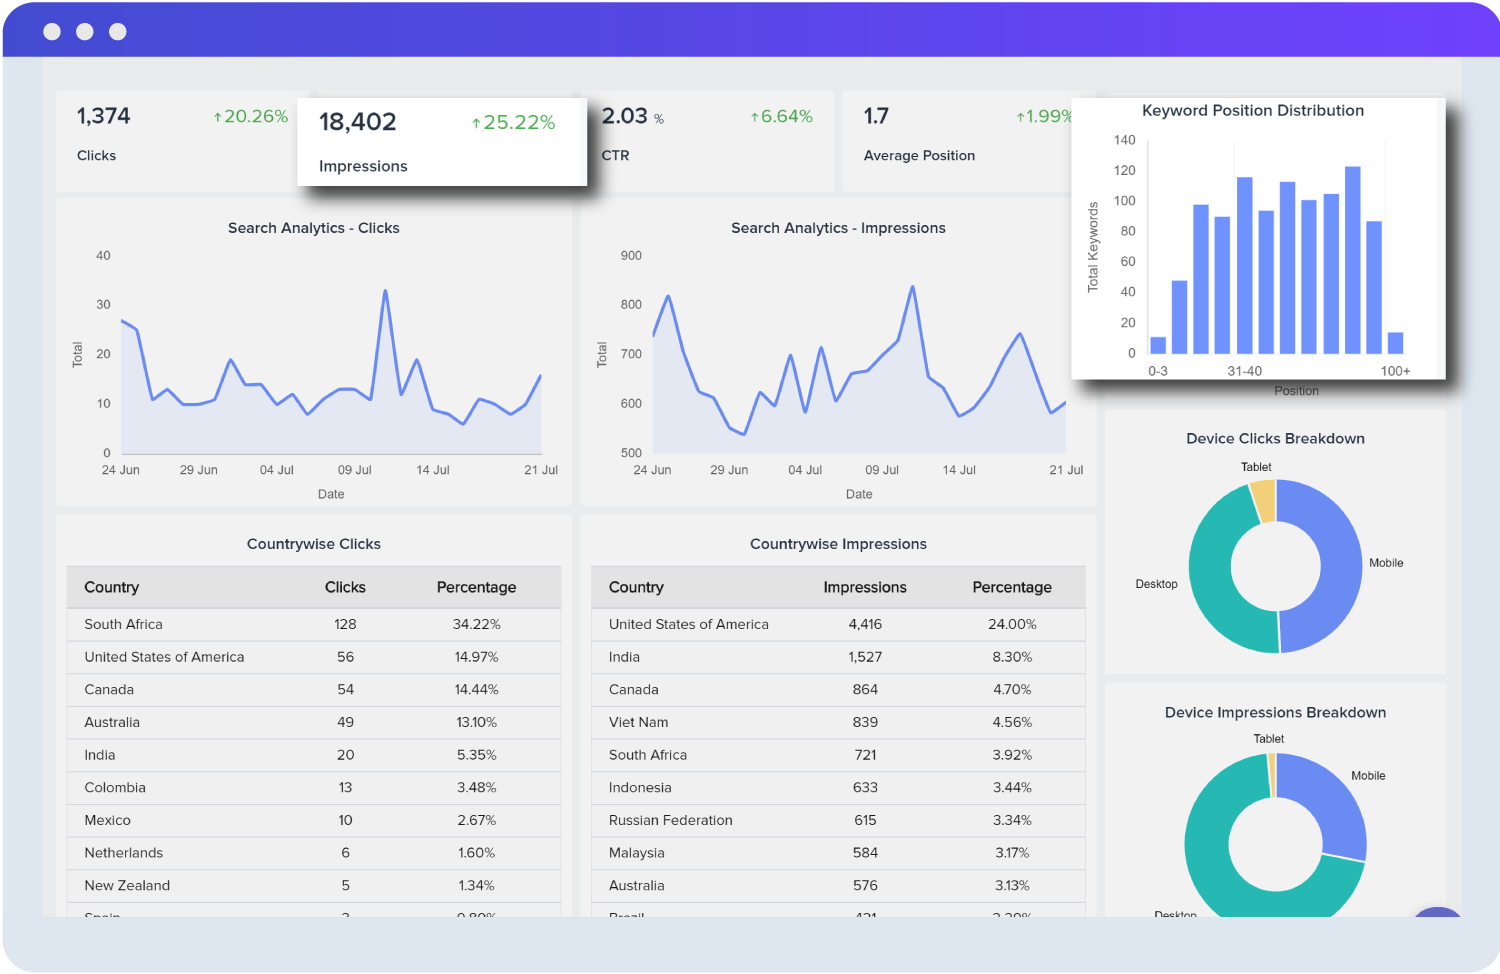This screenshot has width=1500, height=974.
Task: Click the 100+ bar in Keyword Position Distribution
Action: (x=1395, y=343)
